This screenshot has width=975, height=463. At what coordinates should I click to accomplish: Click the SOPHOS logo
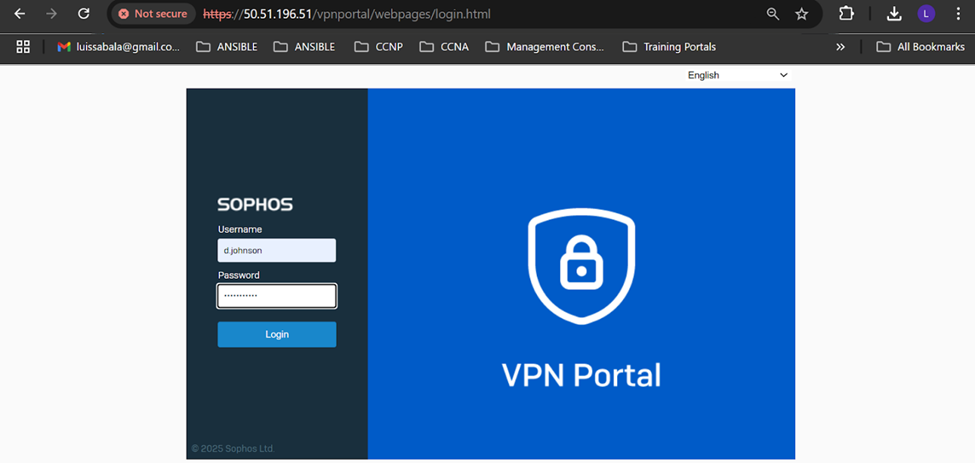(x=255, y=204)
